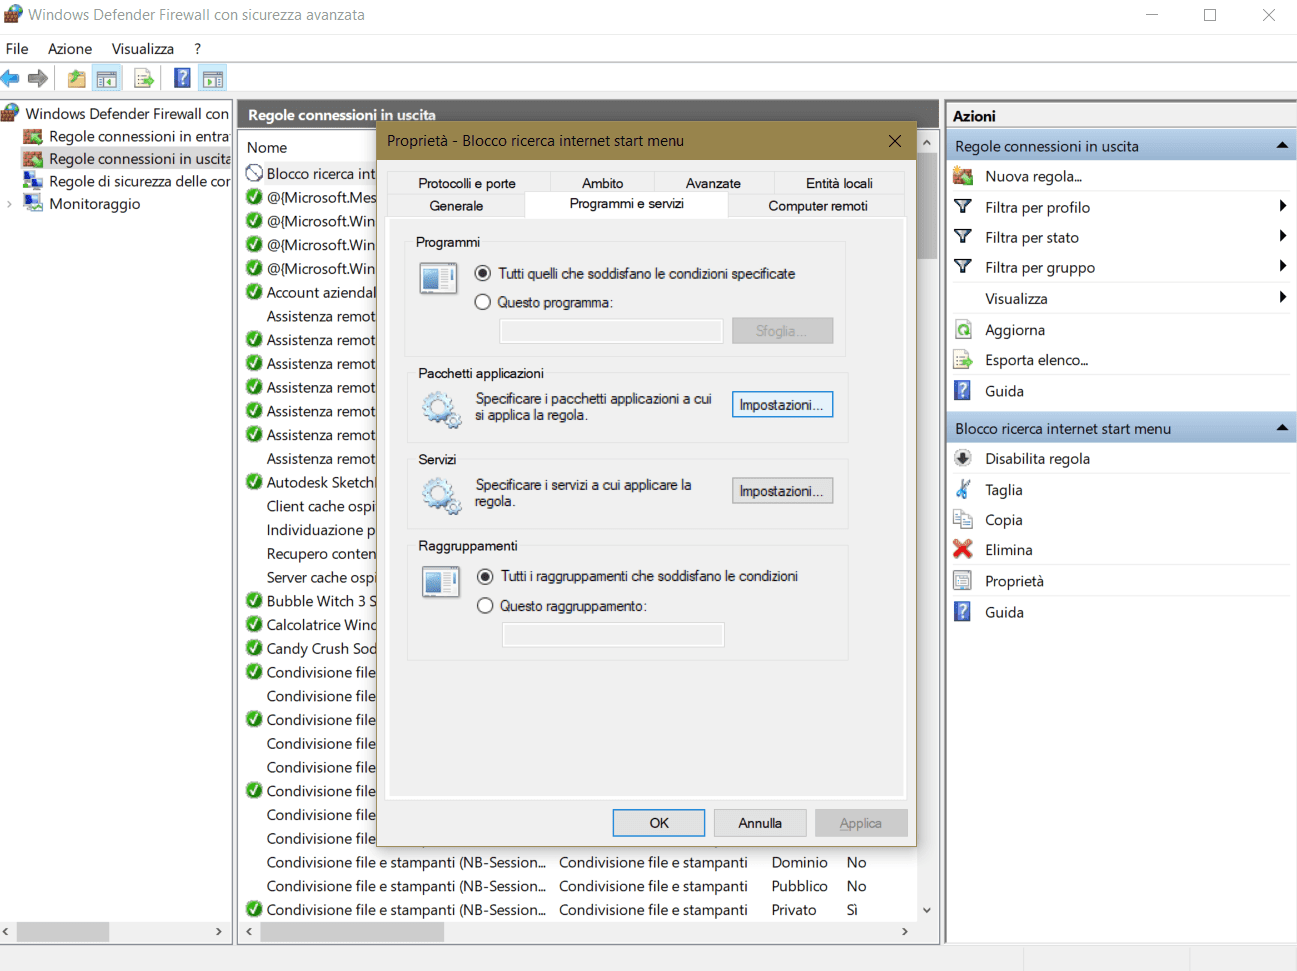Expand the Filtra per profilo submenu arrow
1297x971 pixels.
point(1282,207)
